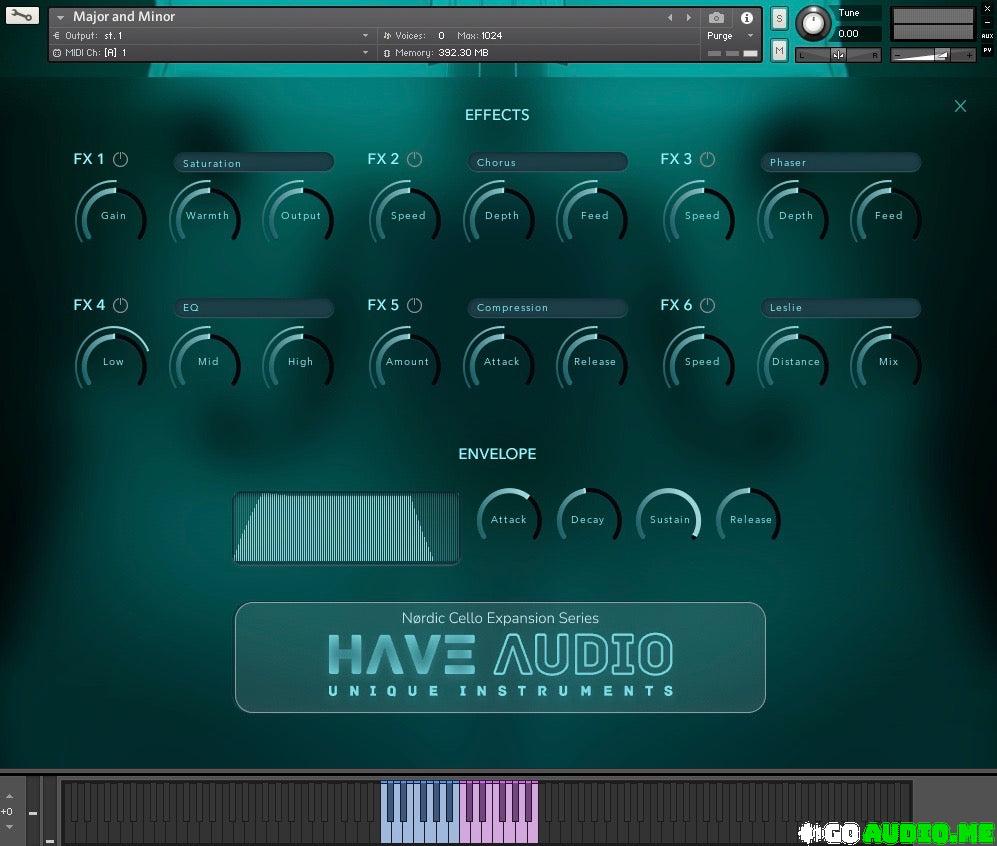Solo the instrument with S button

[779, 18]
